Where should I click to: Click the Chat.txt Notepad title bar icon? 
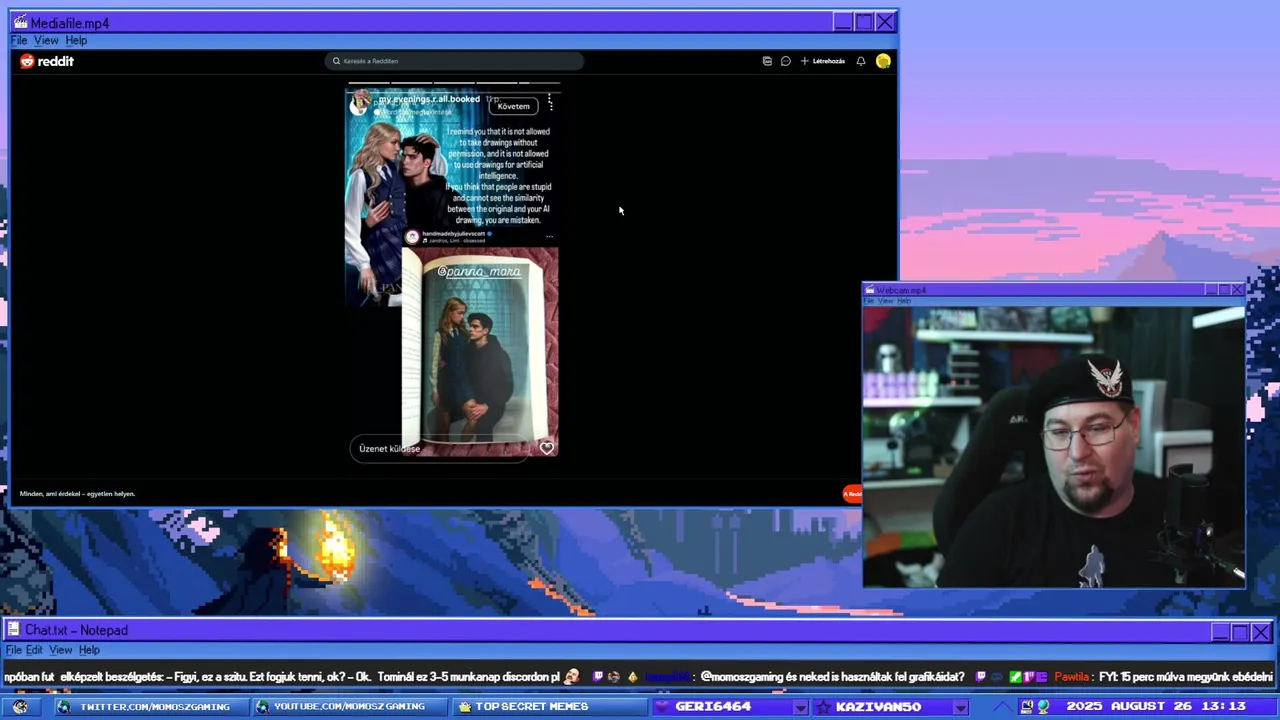coord(14,630)
